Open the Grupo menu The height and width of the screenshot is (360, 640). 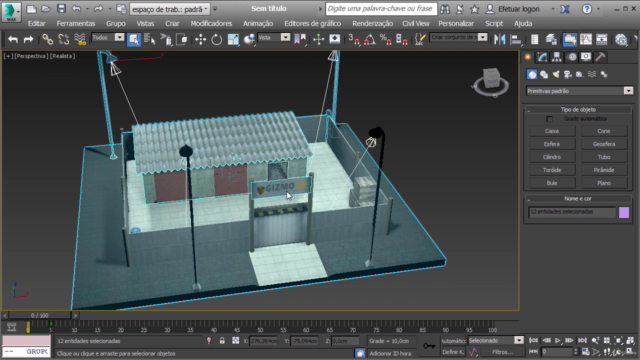(116, 24)
